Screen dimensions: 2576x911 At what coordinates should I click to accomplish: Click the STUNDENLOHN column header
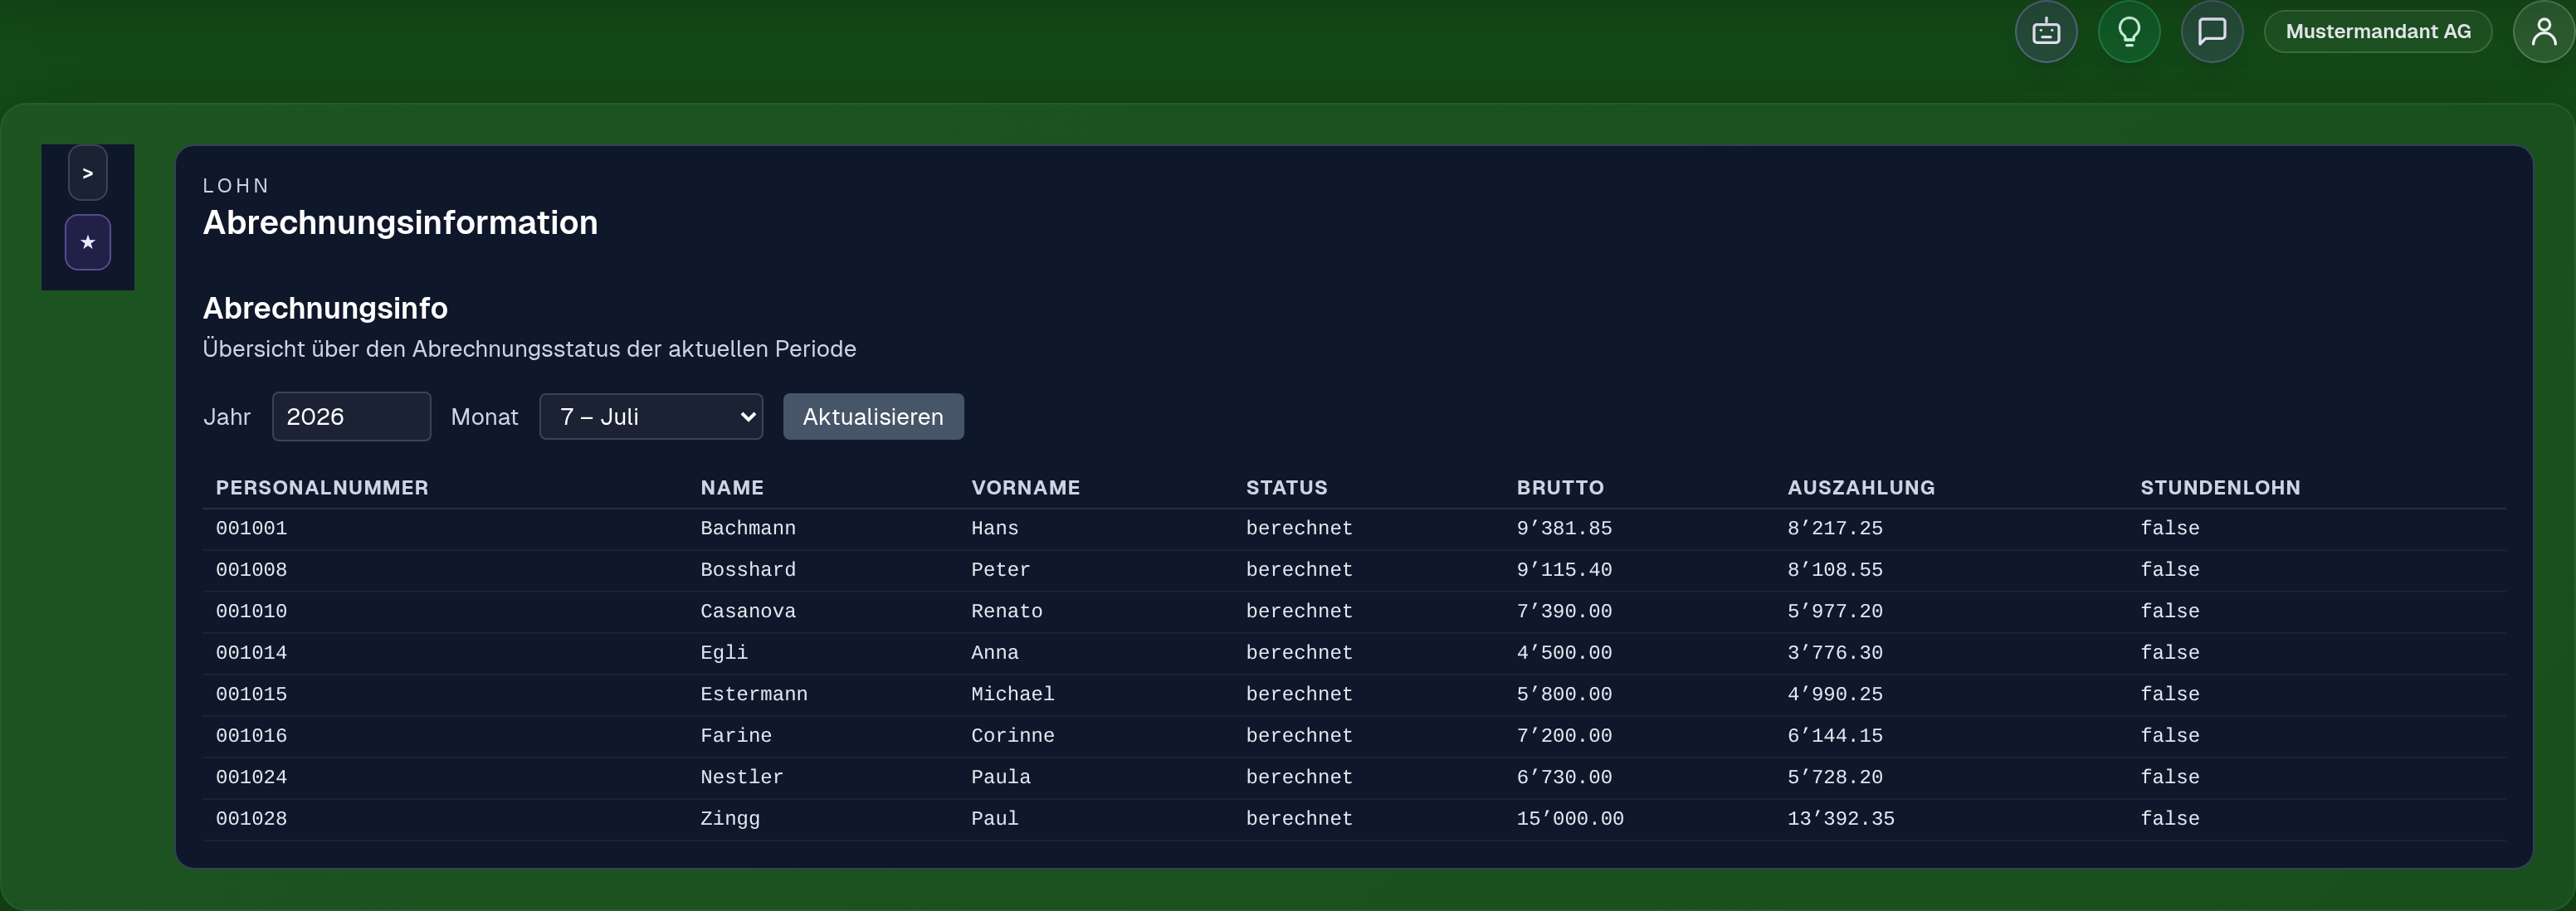coord(2220,488)
